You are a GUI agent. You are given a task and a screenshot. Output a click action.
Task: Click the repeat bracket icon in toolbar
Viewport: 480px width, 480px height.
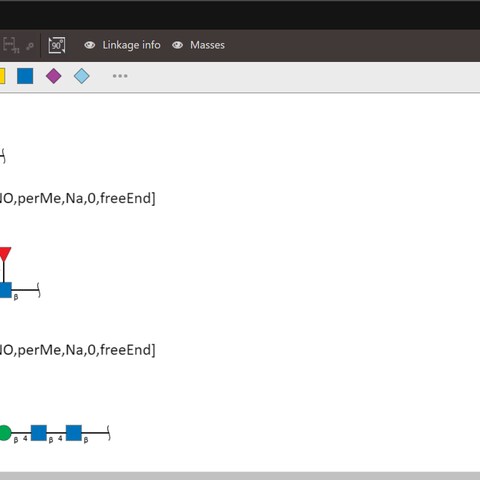coord(10,45)
